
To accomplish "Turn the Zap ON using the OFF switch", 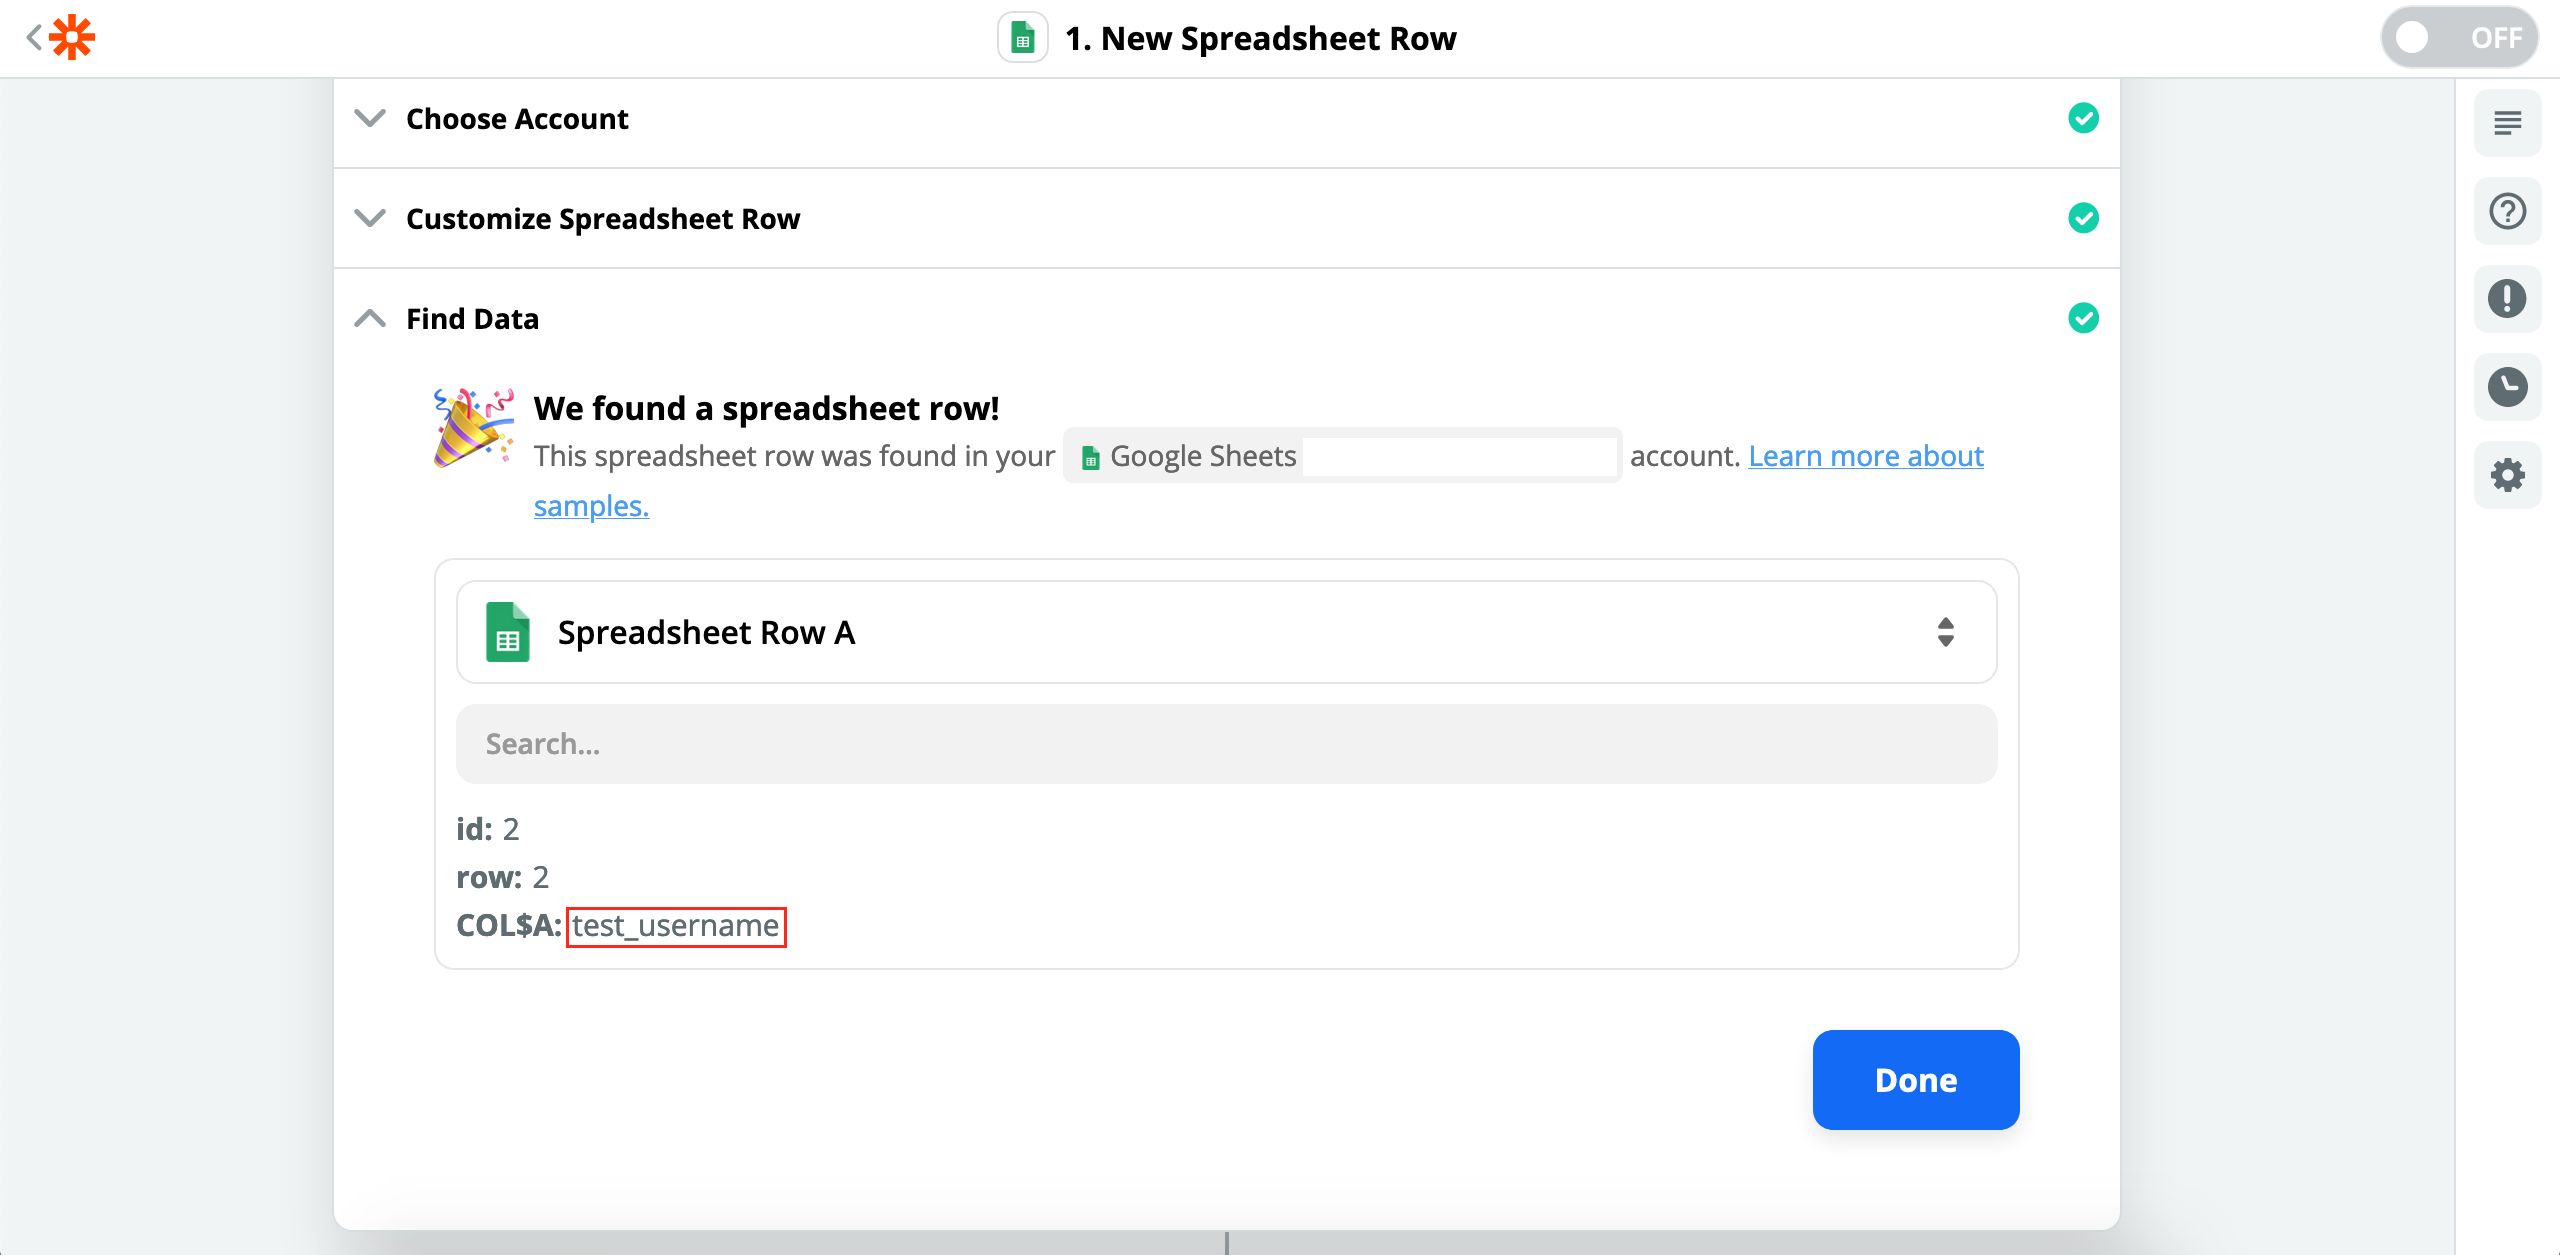I will coord(2459,37).
